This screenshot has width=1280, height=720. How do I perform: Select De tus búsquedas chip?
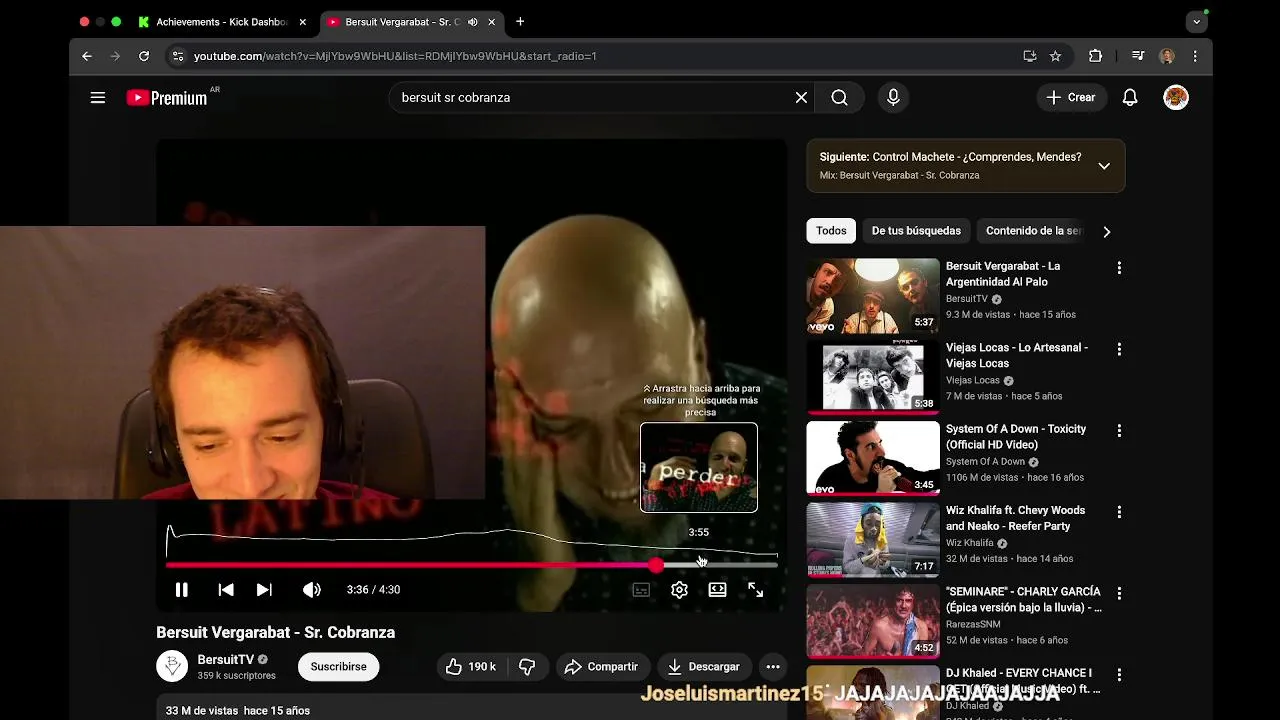(x=916, y=231)
